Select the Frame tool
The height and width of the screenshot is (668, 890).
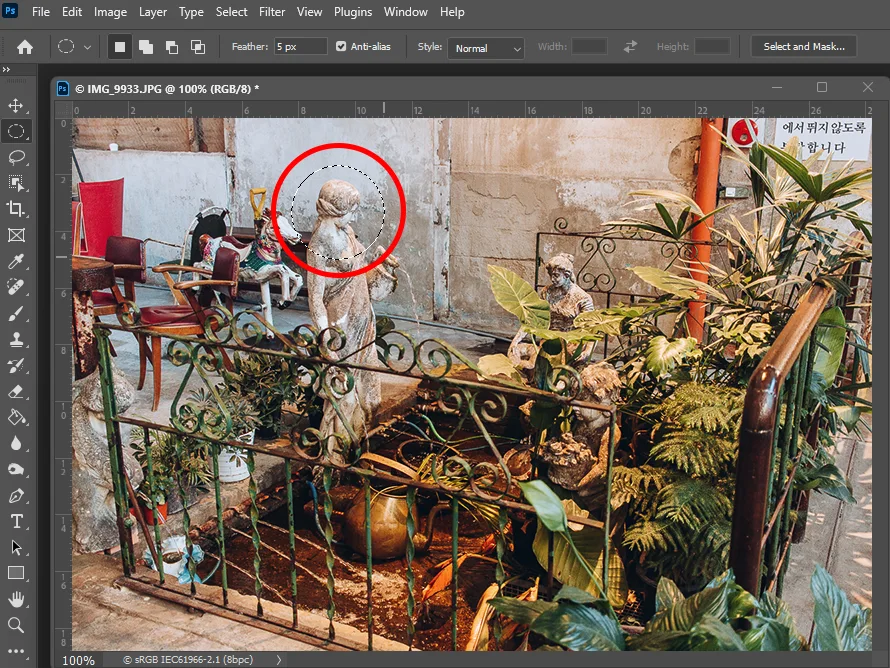pos(16,235)
